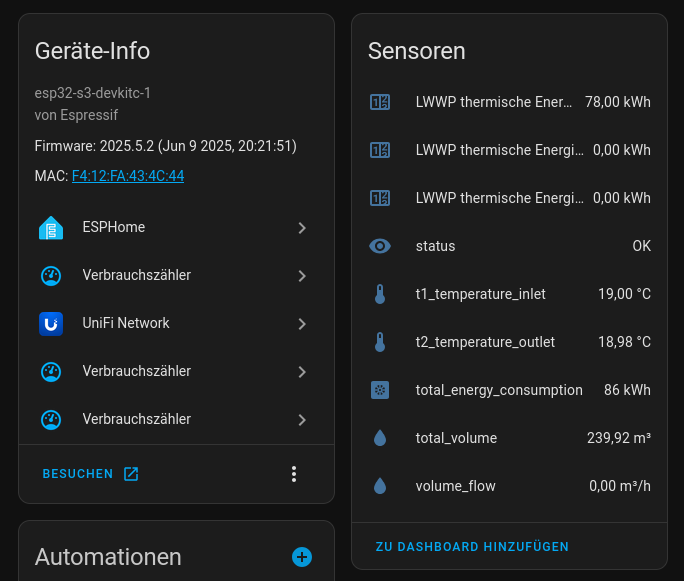
Task: Click water drop icon next to total_volume
Action: pyautogui.click(x=380, y=438)
